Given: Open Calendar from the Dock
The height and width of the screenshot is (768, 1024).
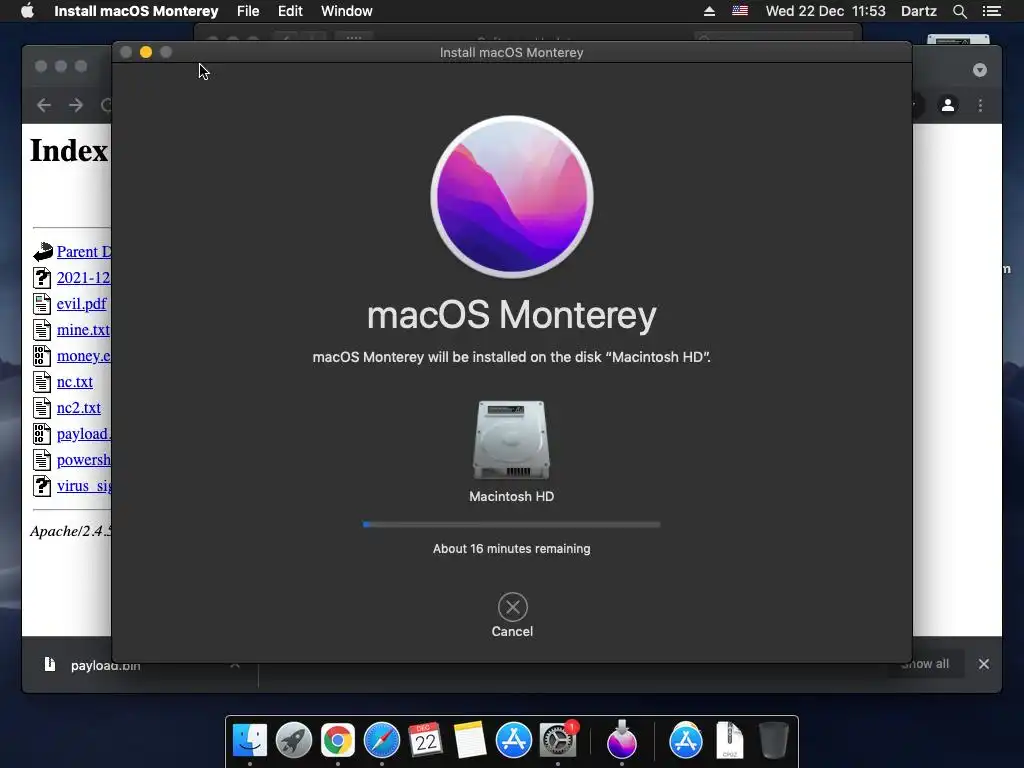Looking at the screenshot, I should (425, 741).
